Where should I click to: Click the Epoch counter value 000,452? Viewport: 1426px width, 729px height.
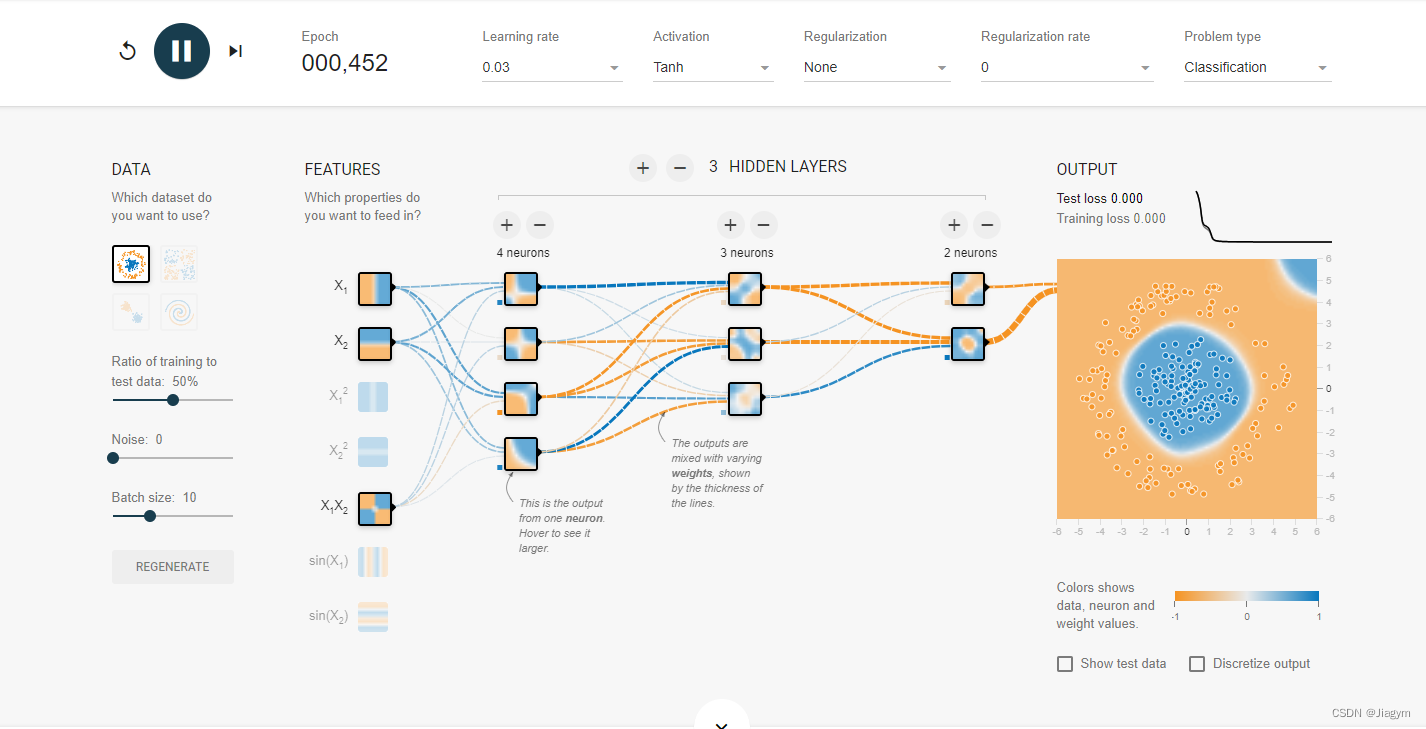coord(345,63)
